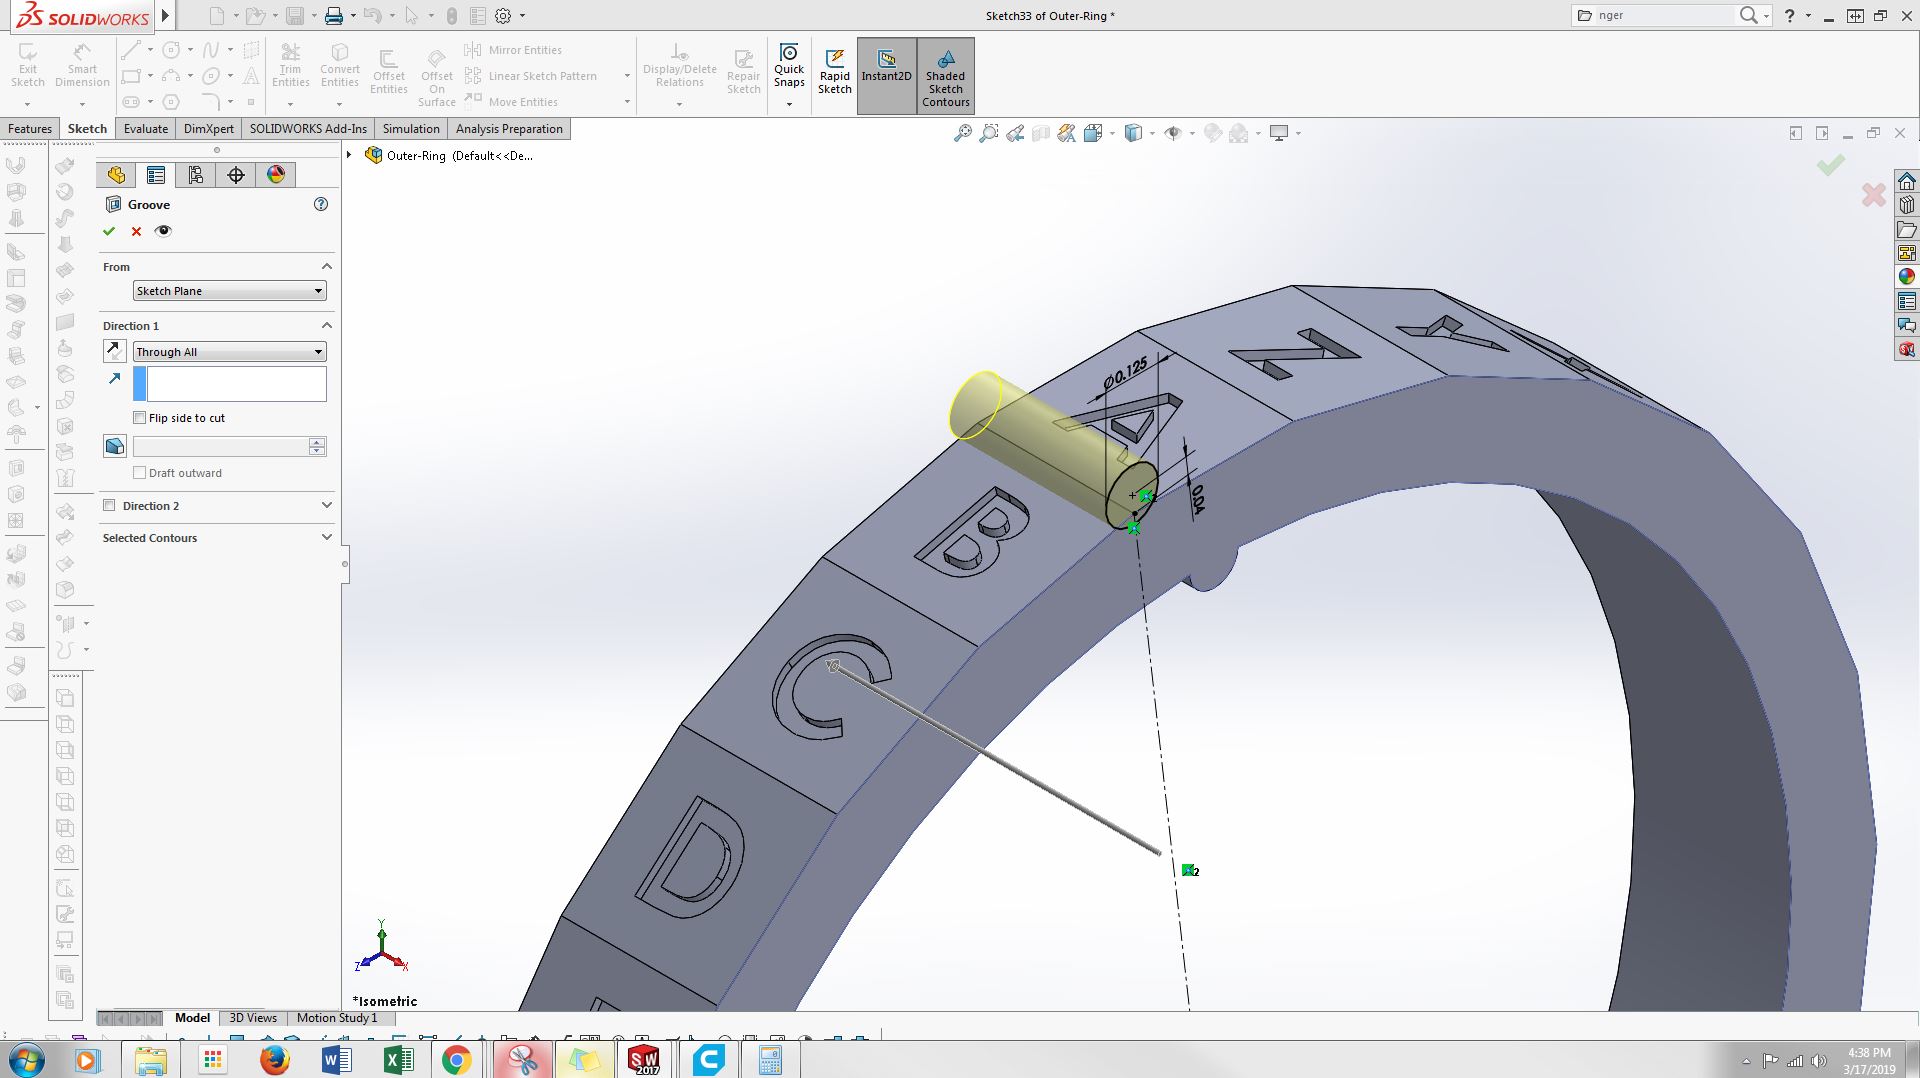Open the Appearances task pane tab

(x=1907, y=277)
